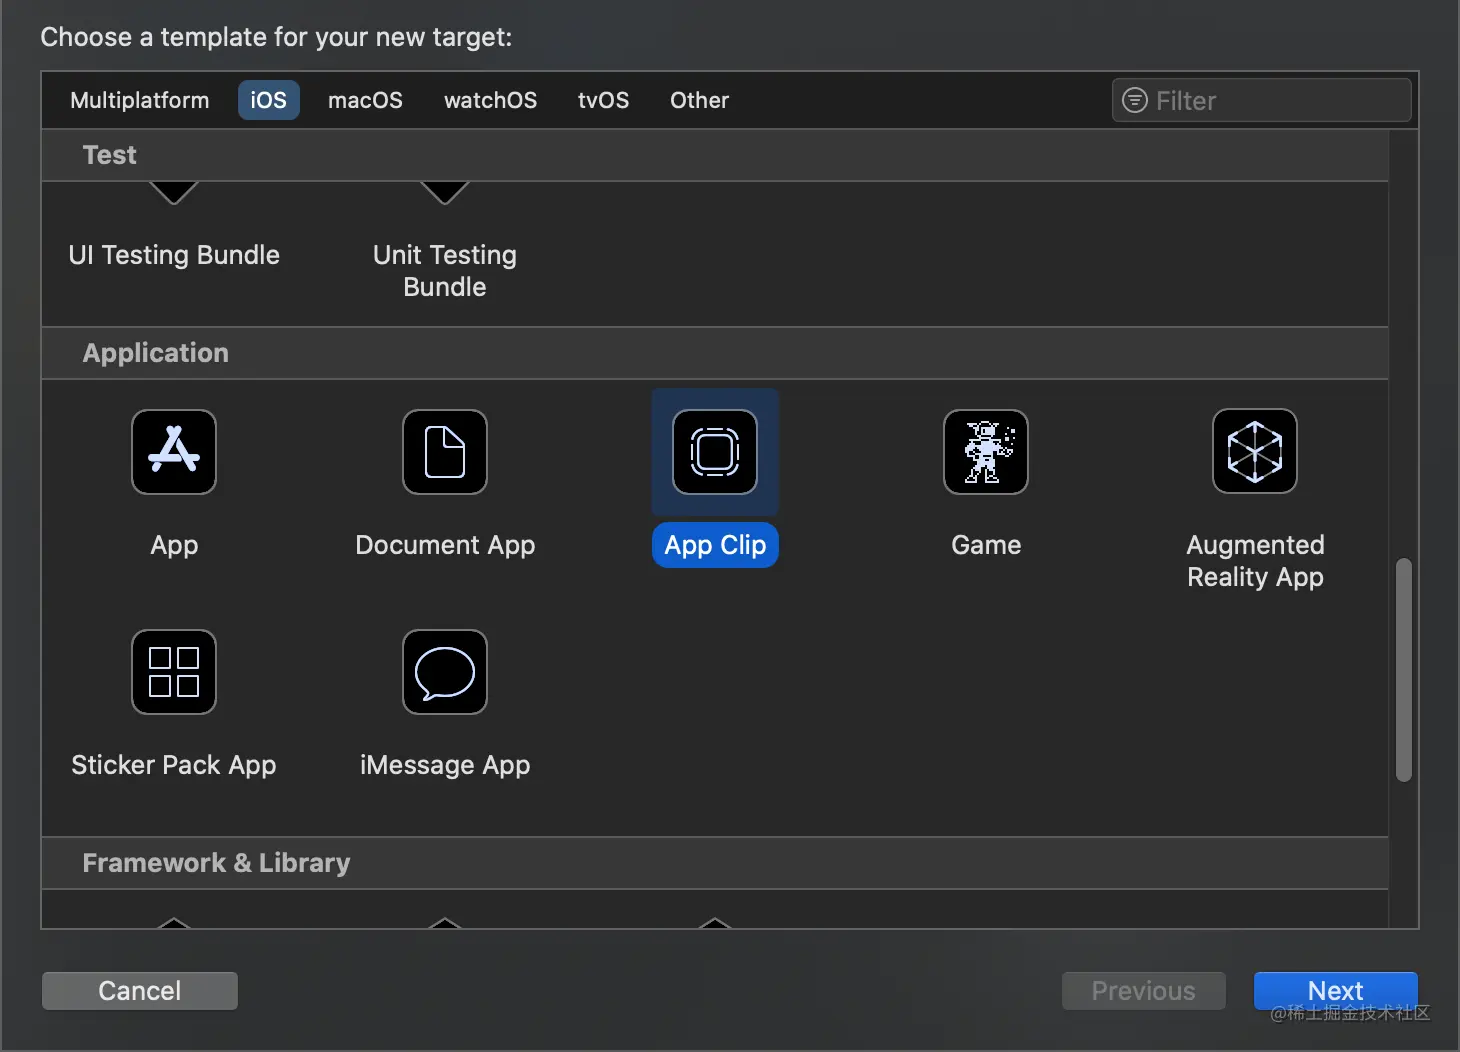
Task: Click the Framework & Library section header
Action: click(x=715, y=863)
